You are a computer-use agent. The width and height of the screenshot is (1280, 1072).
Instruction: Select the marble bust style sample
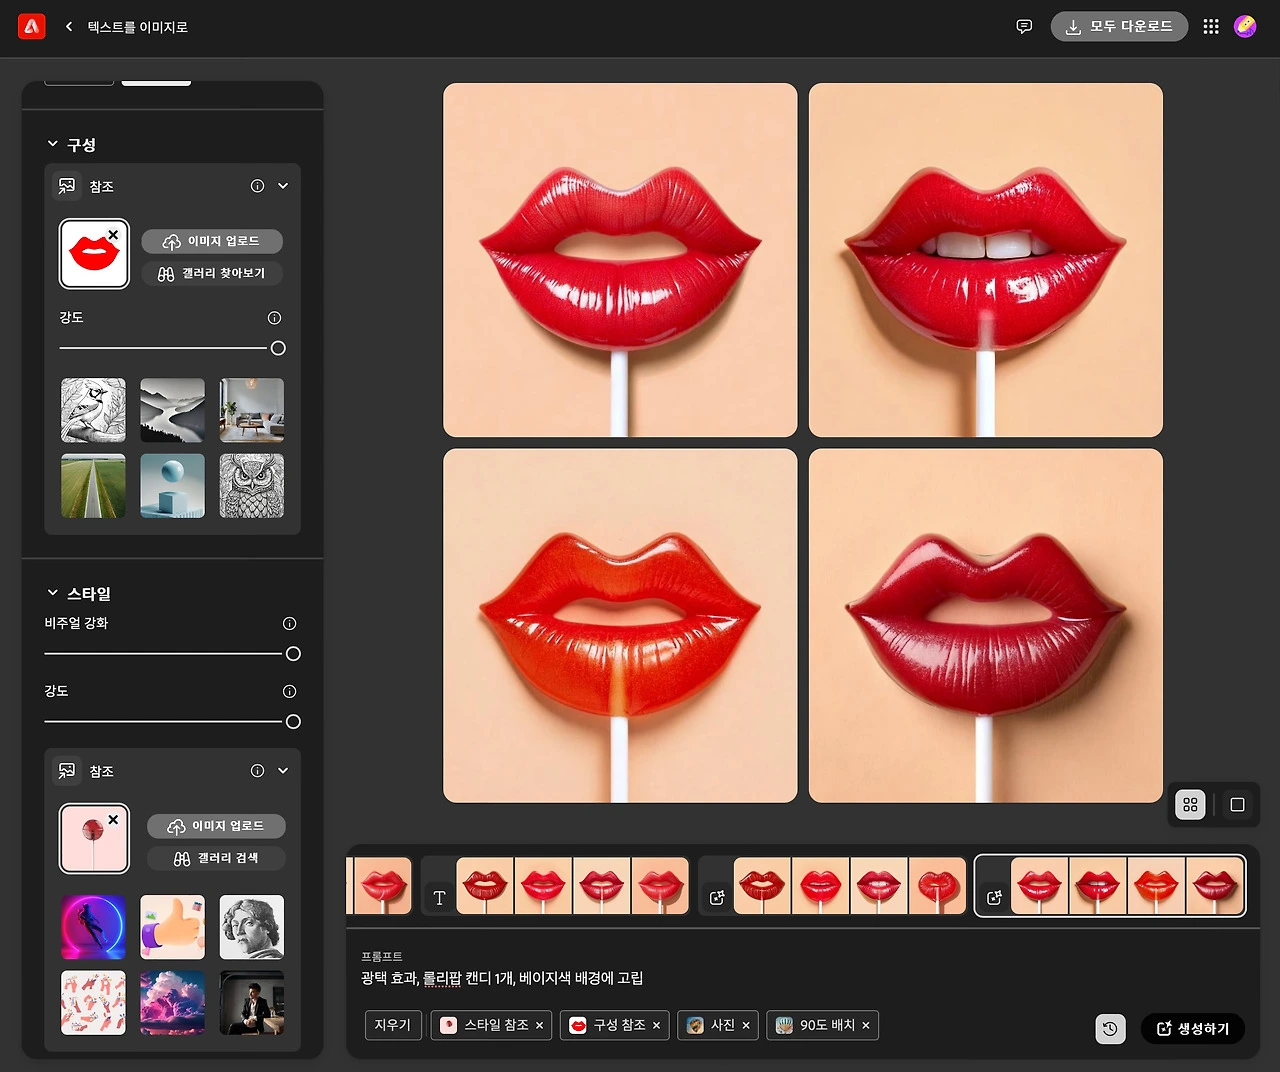click(x=252, y=927)
